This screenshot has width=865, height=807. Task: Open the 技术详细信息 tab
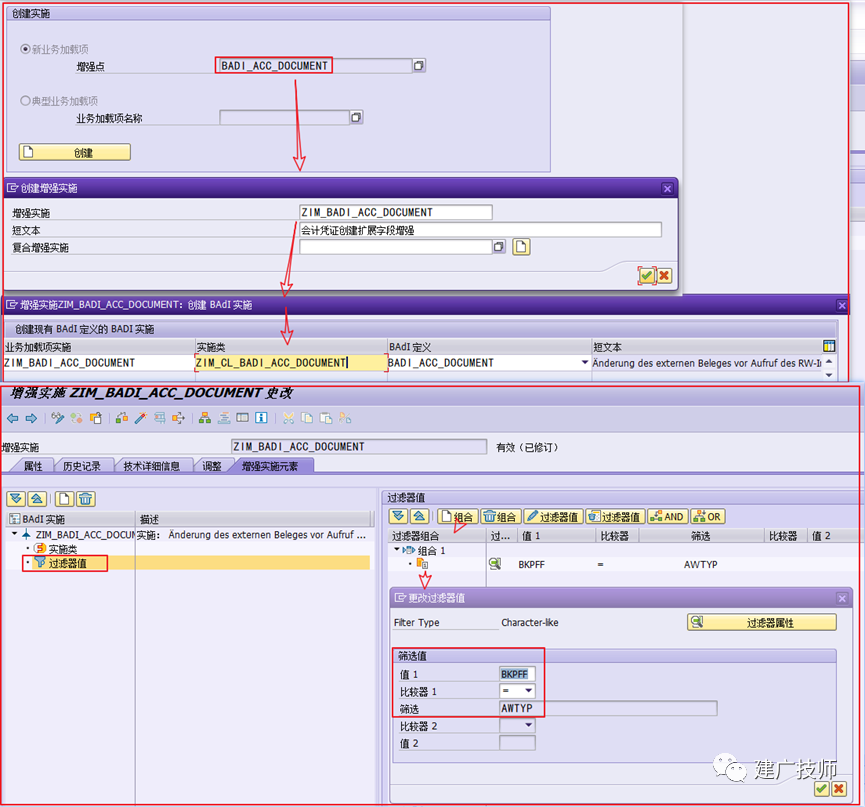(151, 466)
